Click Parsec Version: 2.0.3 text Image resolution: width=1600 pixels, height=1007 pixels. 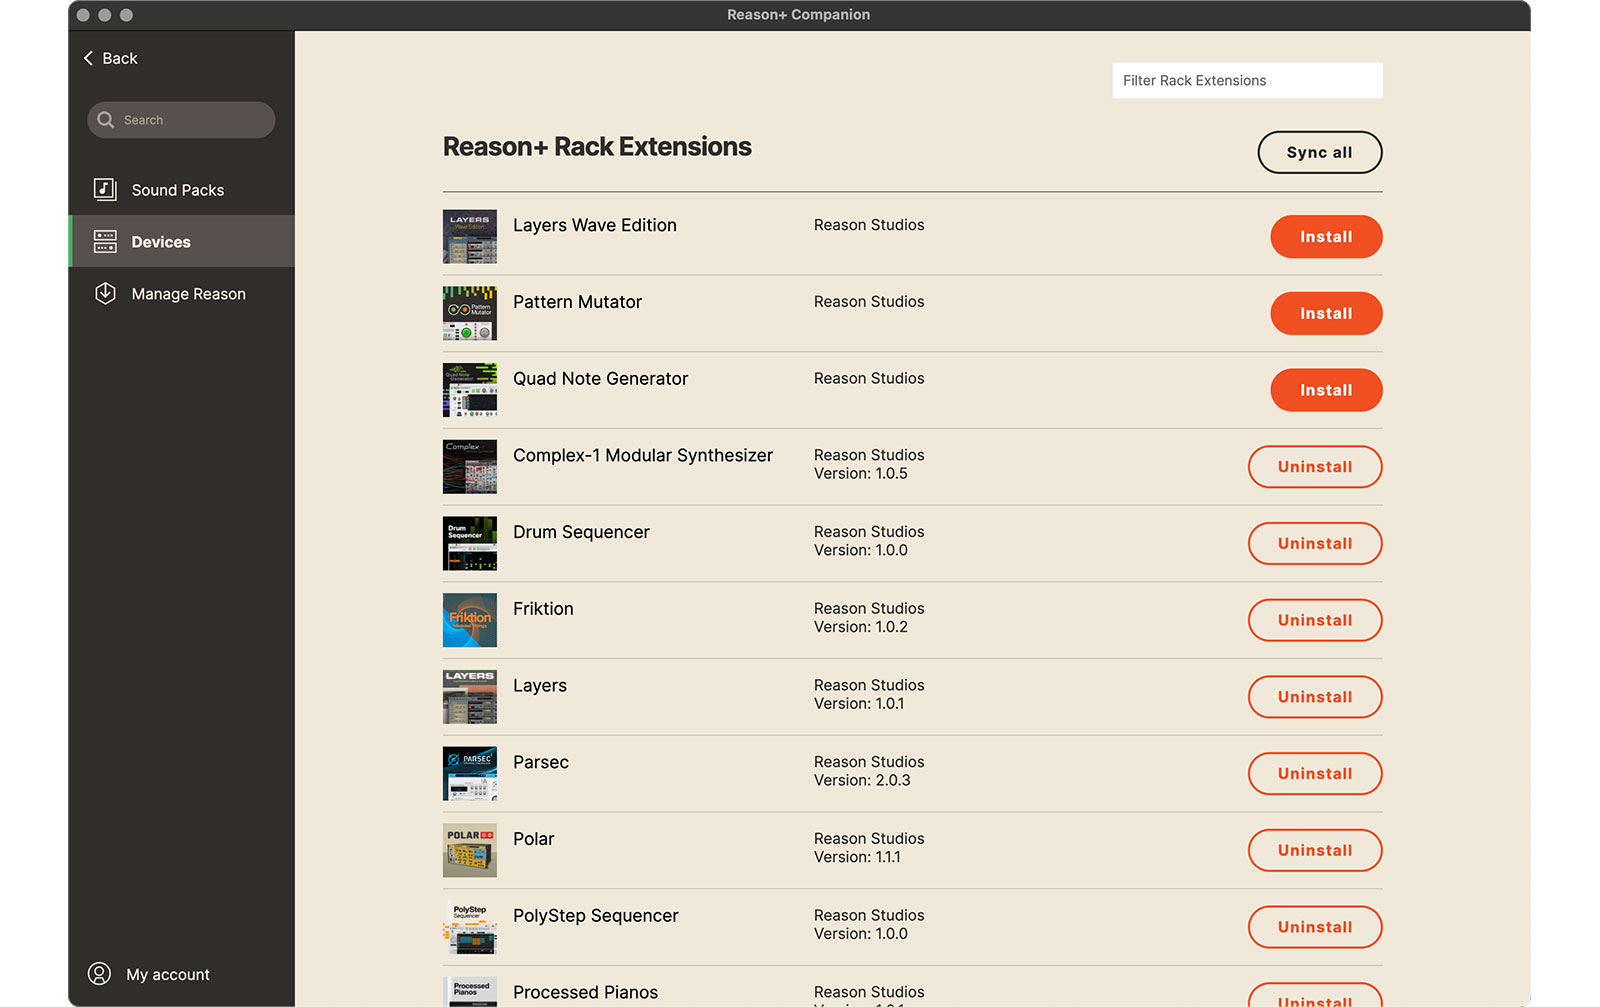tap(862, 780)
